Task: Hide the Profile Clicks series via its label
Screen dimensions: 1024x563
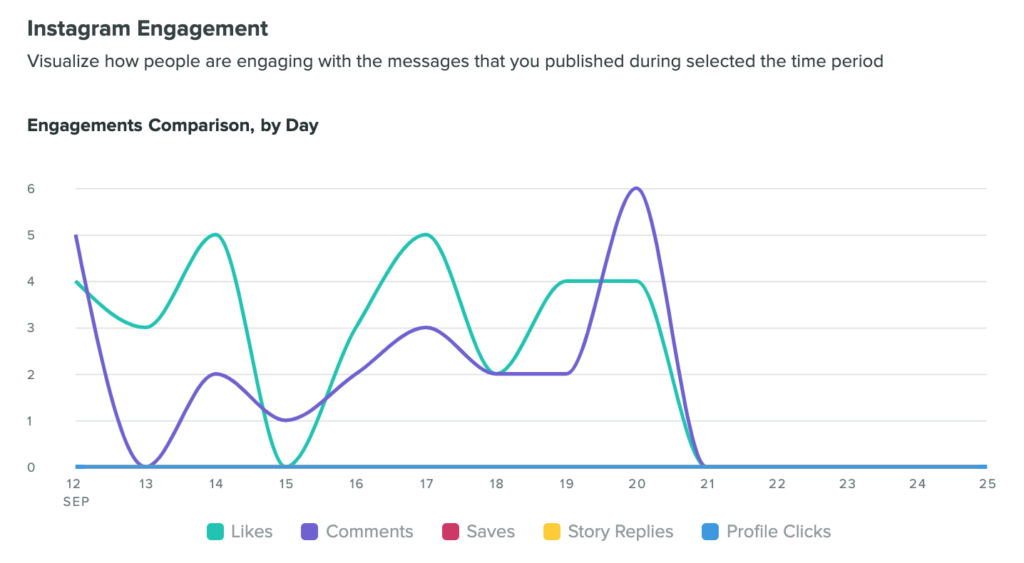Action: click(778, 532)
